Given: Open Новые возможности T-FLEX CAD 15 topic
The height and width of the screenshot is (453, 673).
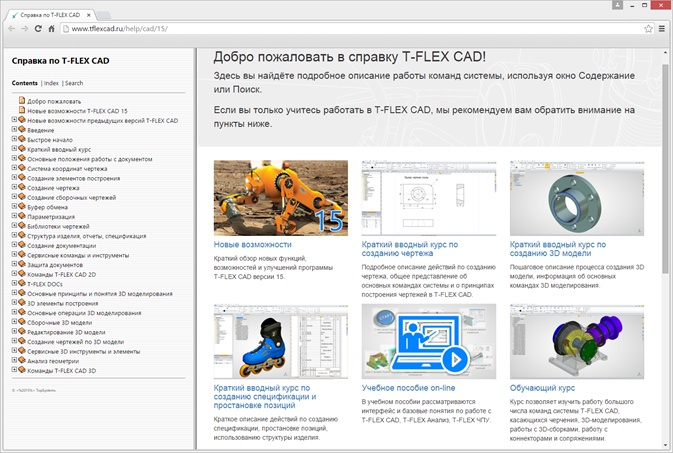Looking at the screenshot, I should click(77, 111).
